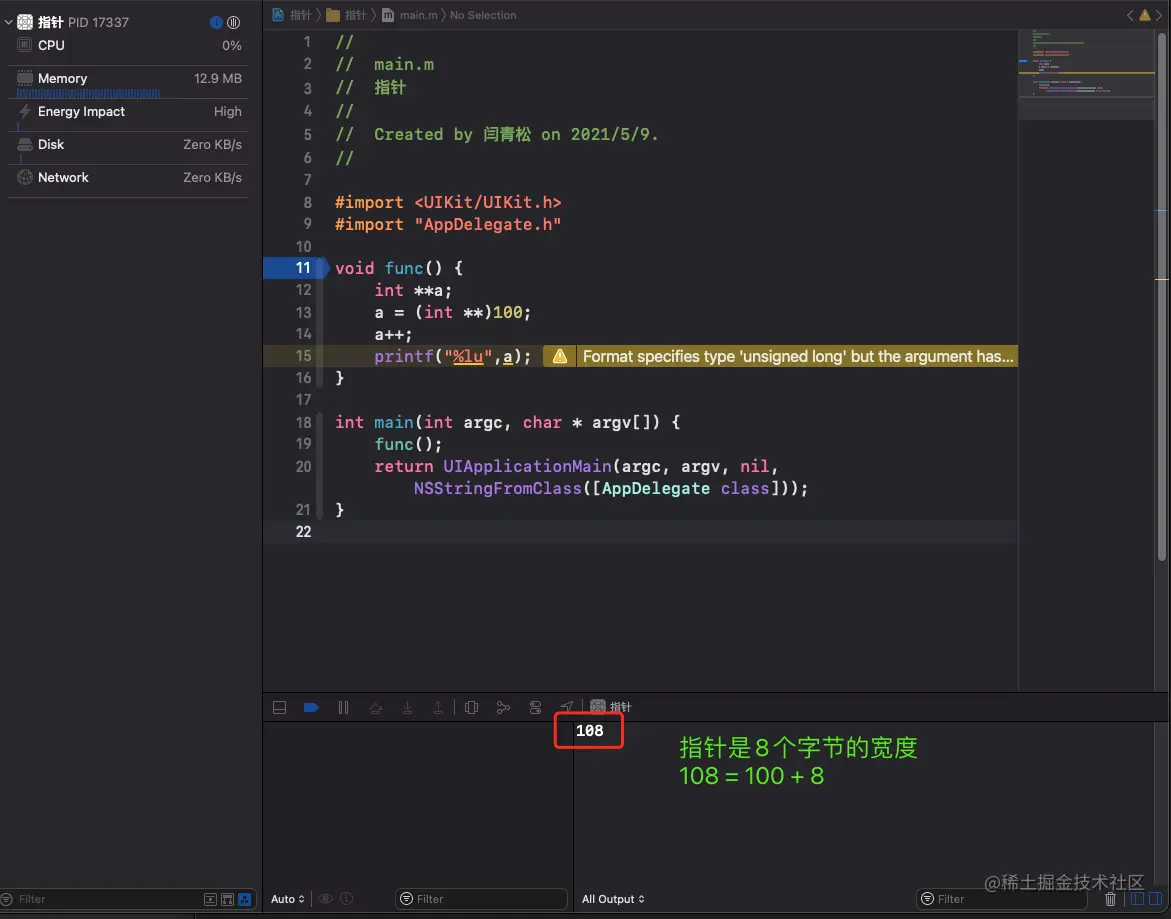
Task: Open the Auto variables scope dropdown
Action: 288,899
